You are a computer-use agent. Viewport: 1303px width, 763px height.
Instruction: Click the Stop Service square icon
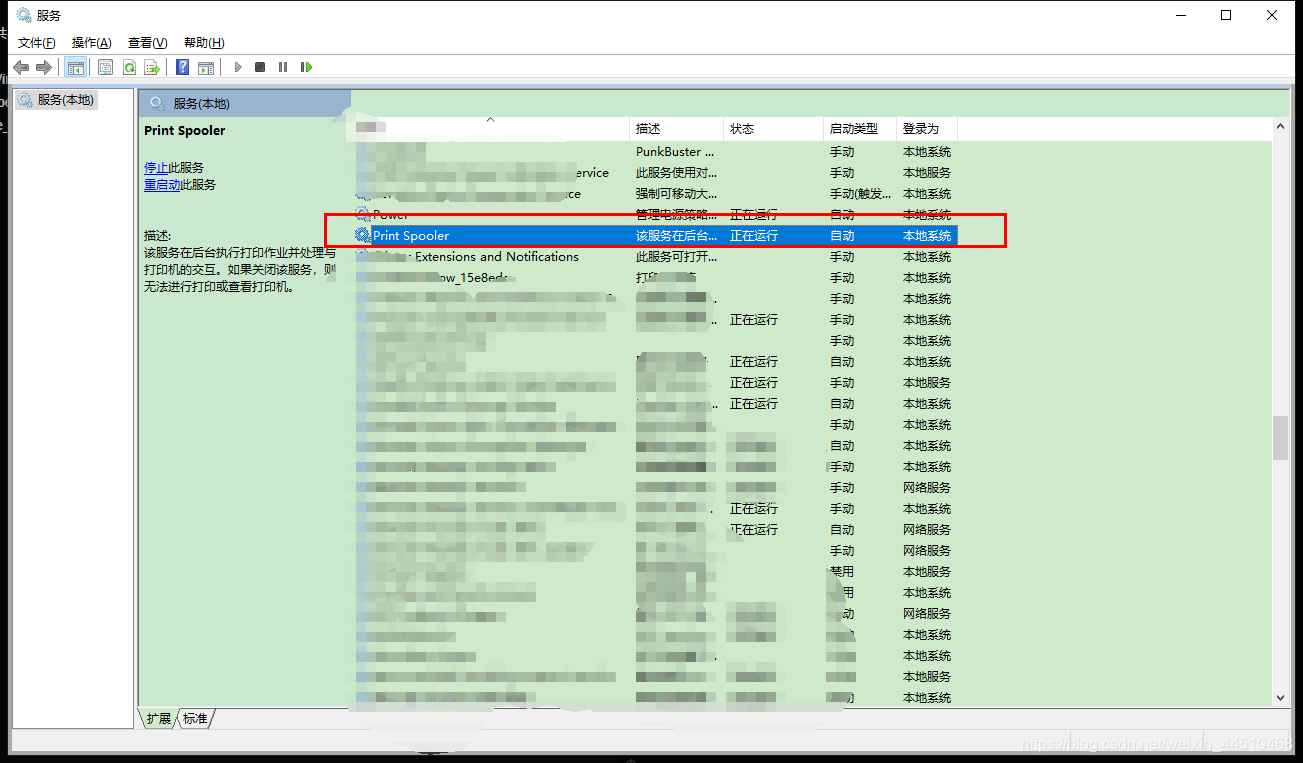tap(260, 67)
